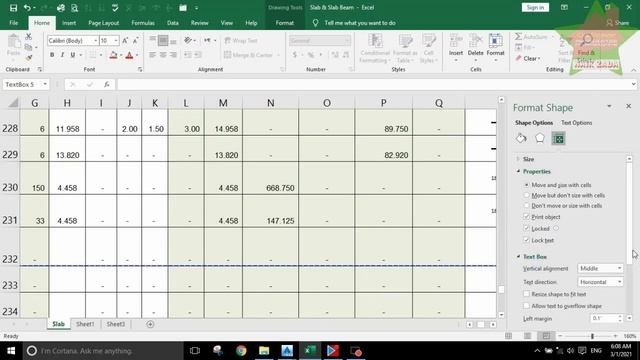Select Move but don't size with cells
This screenshot has width=640, height=360.
pos(565,196)
